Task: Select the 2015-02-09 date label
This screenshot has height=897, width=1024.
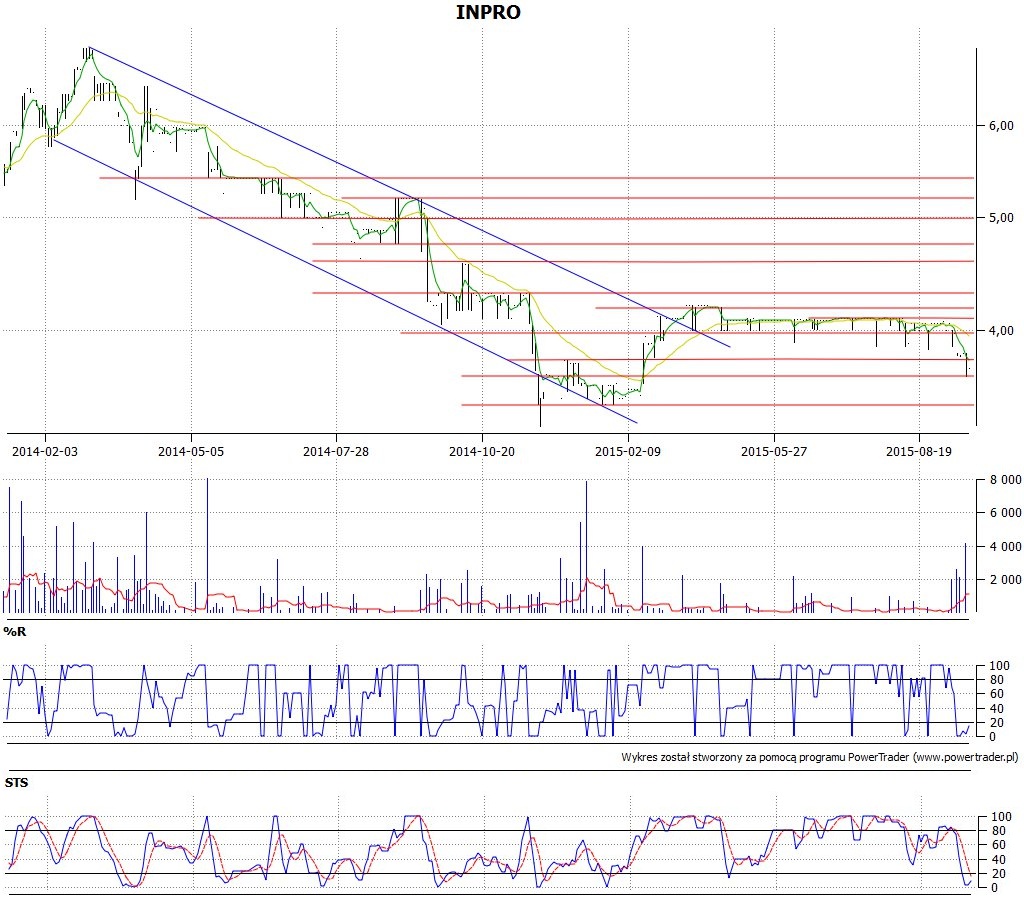Action: coord(628,451)
